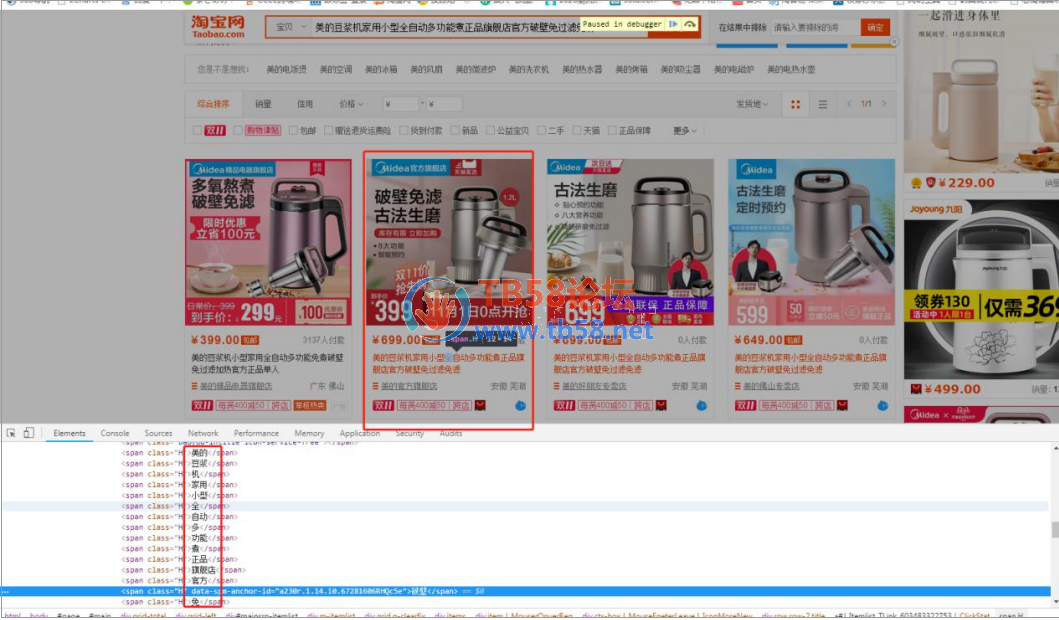This screenshot has width=1059, height=620.
Task: Open the Console tab in DevTools
Action: pyautogui.click(x=115, y=433)
